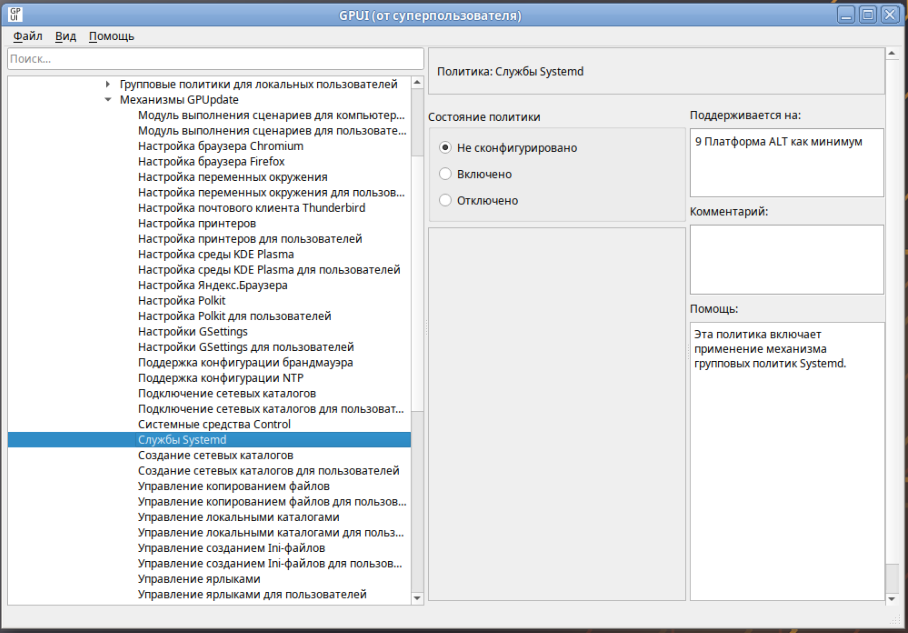This screenshot has height=633, width=908.
Task: Select Управление созданием Ini-файлов
Action: (x=232, y=548)
